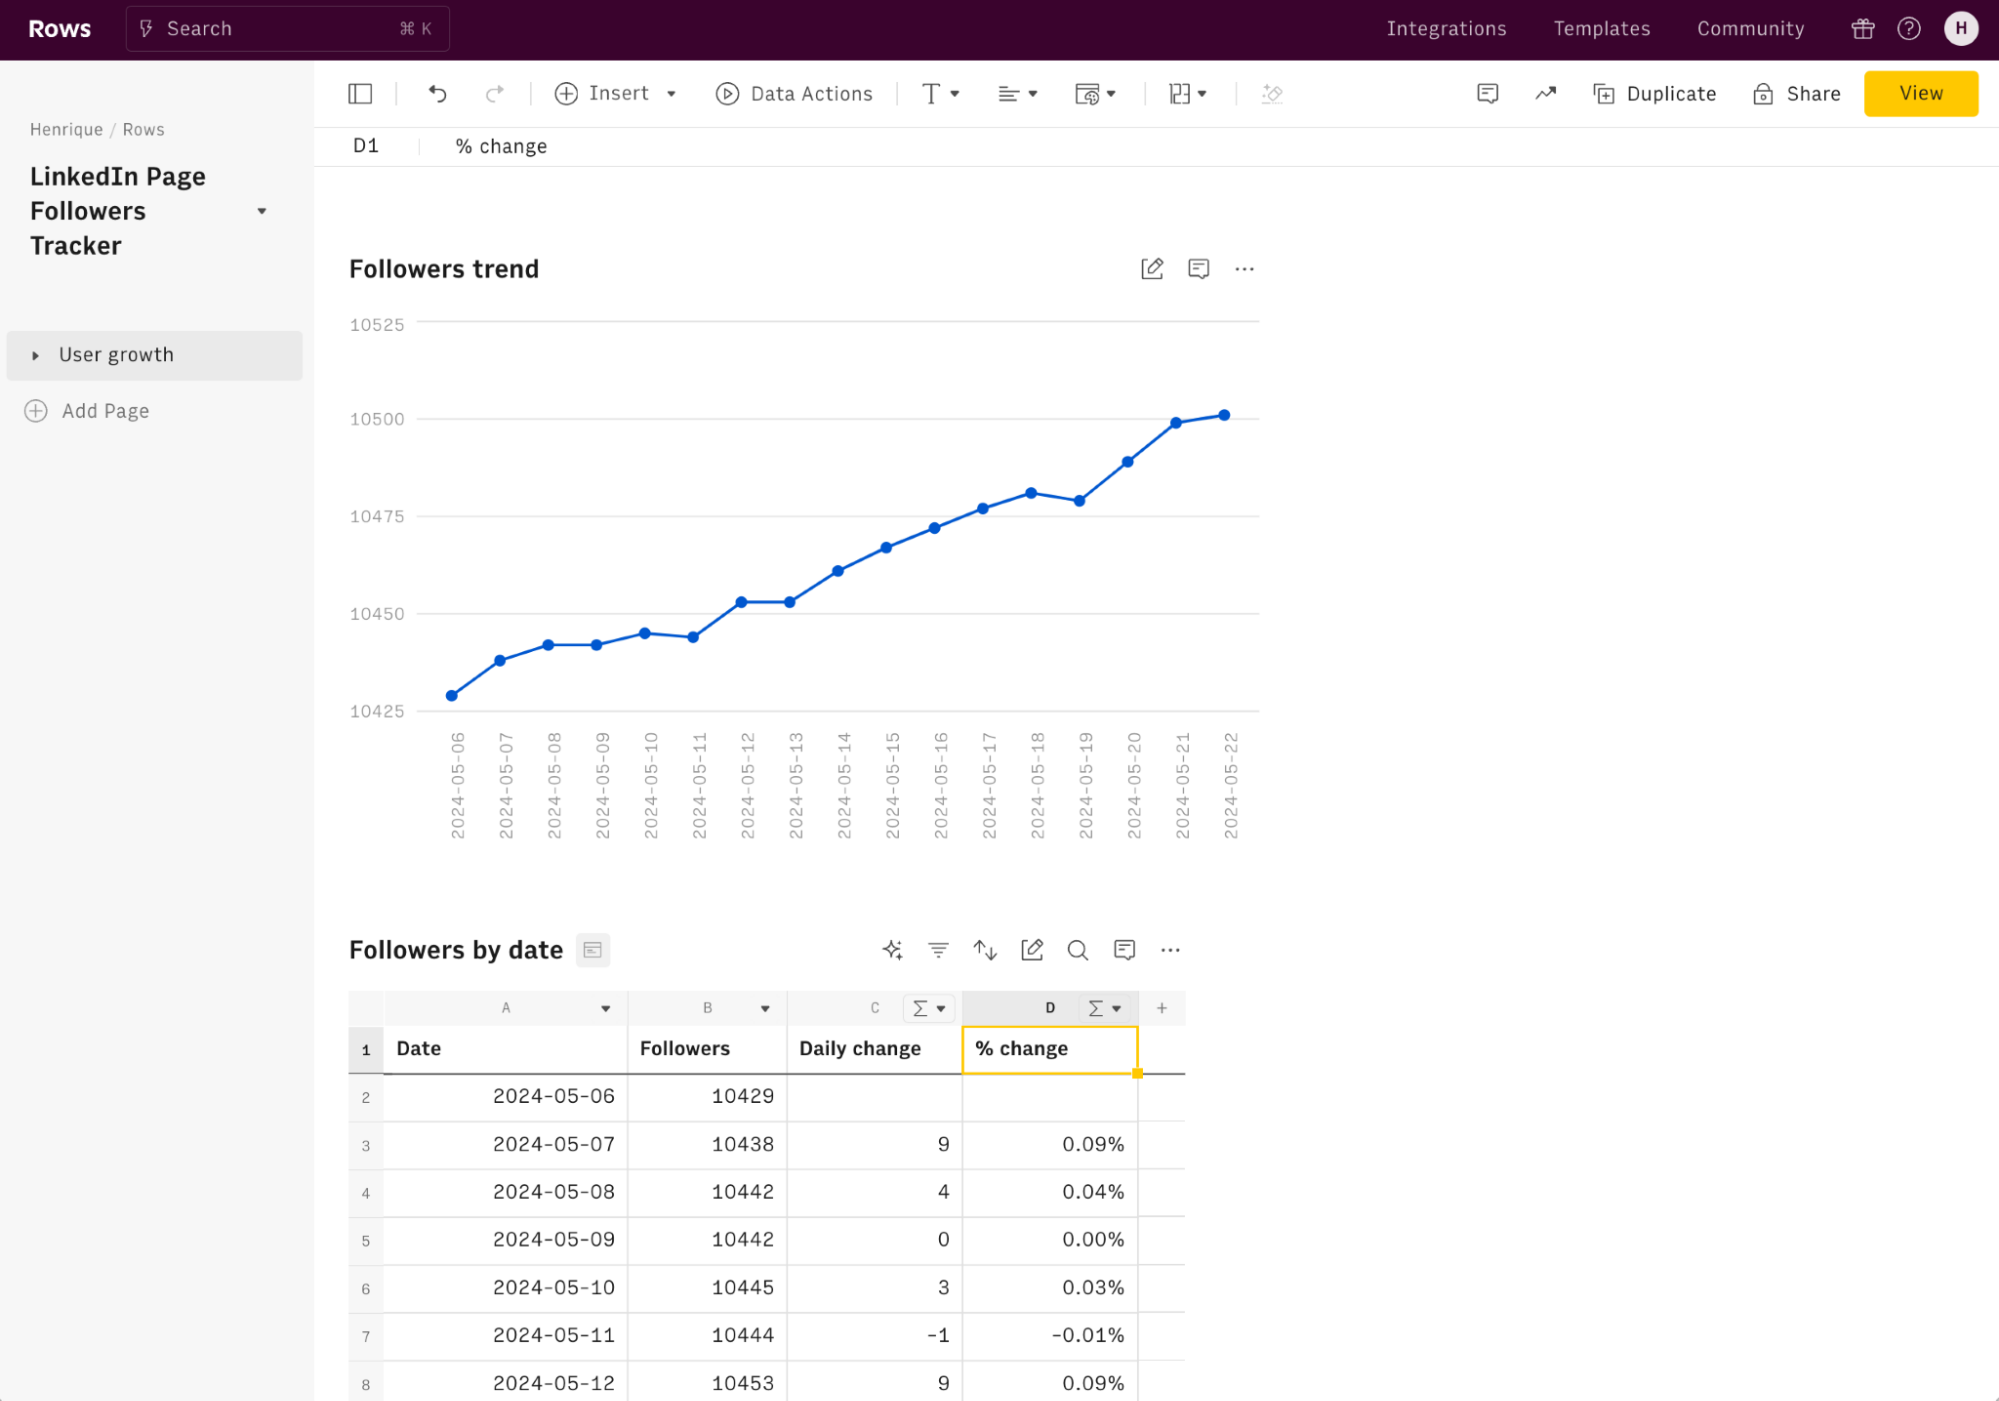Screen dimensions: 1999x1401
Task: Select the View mode tab
Action: [x=1922, y=93]
